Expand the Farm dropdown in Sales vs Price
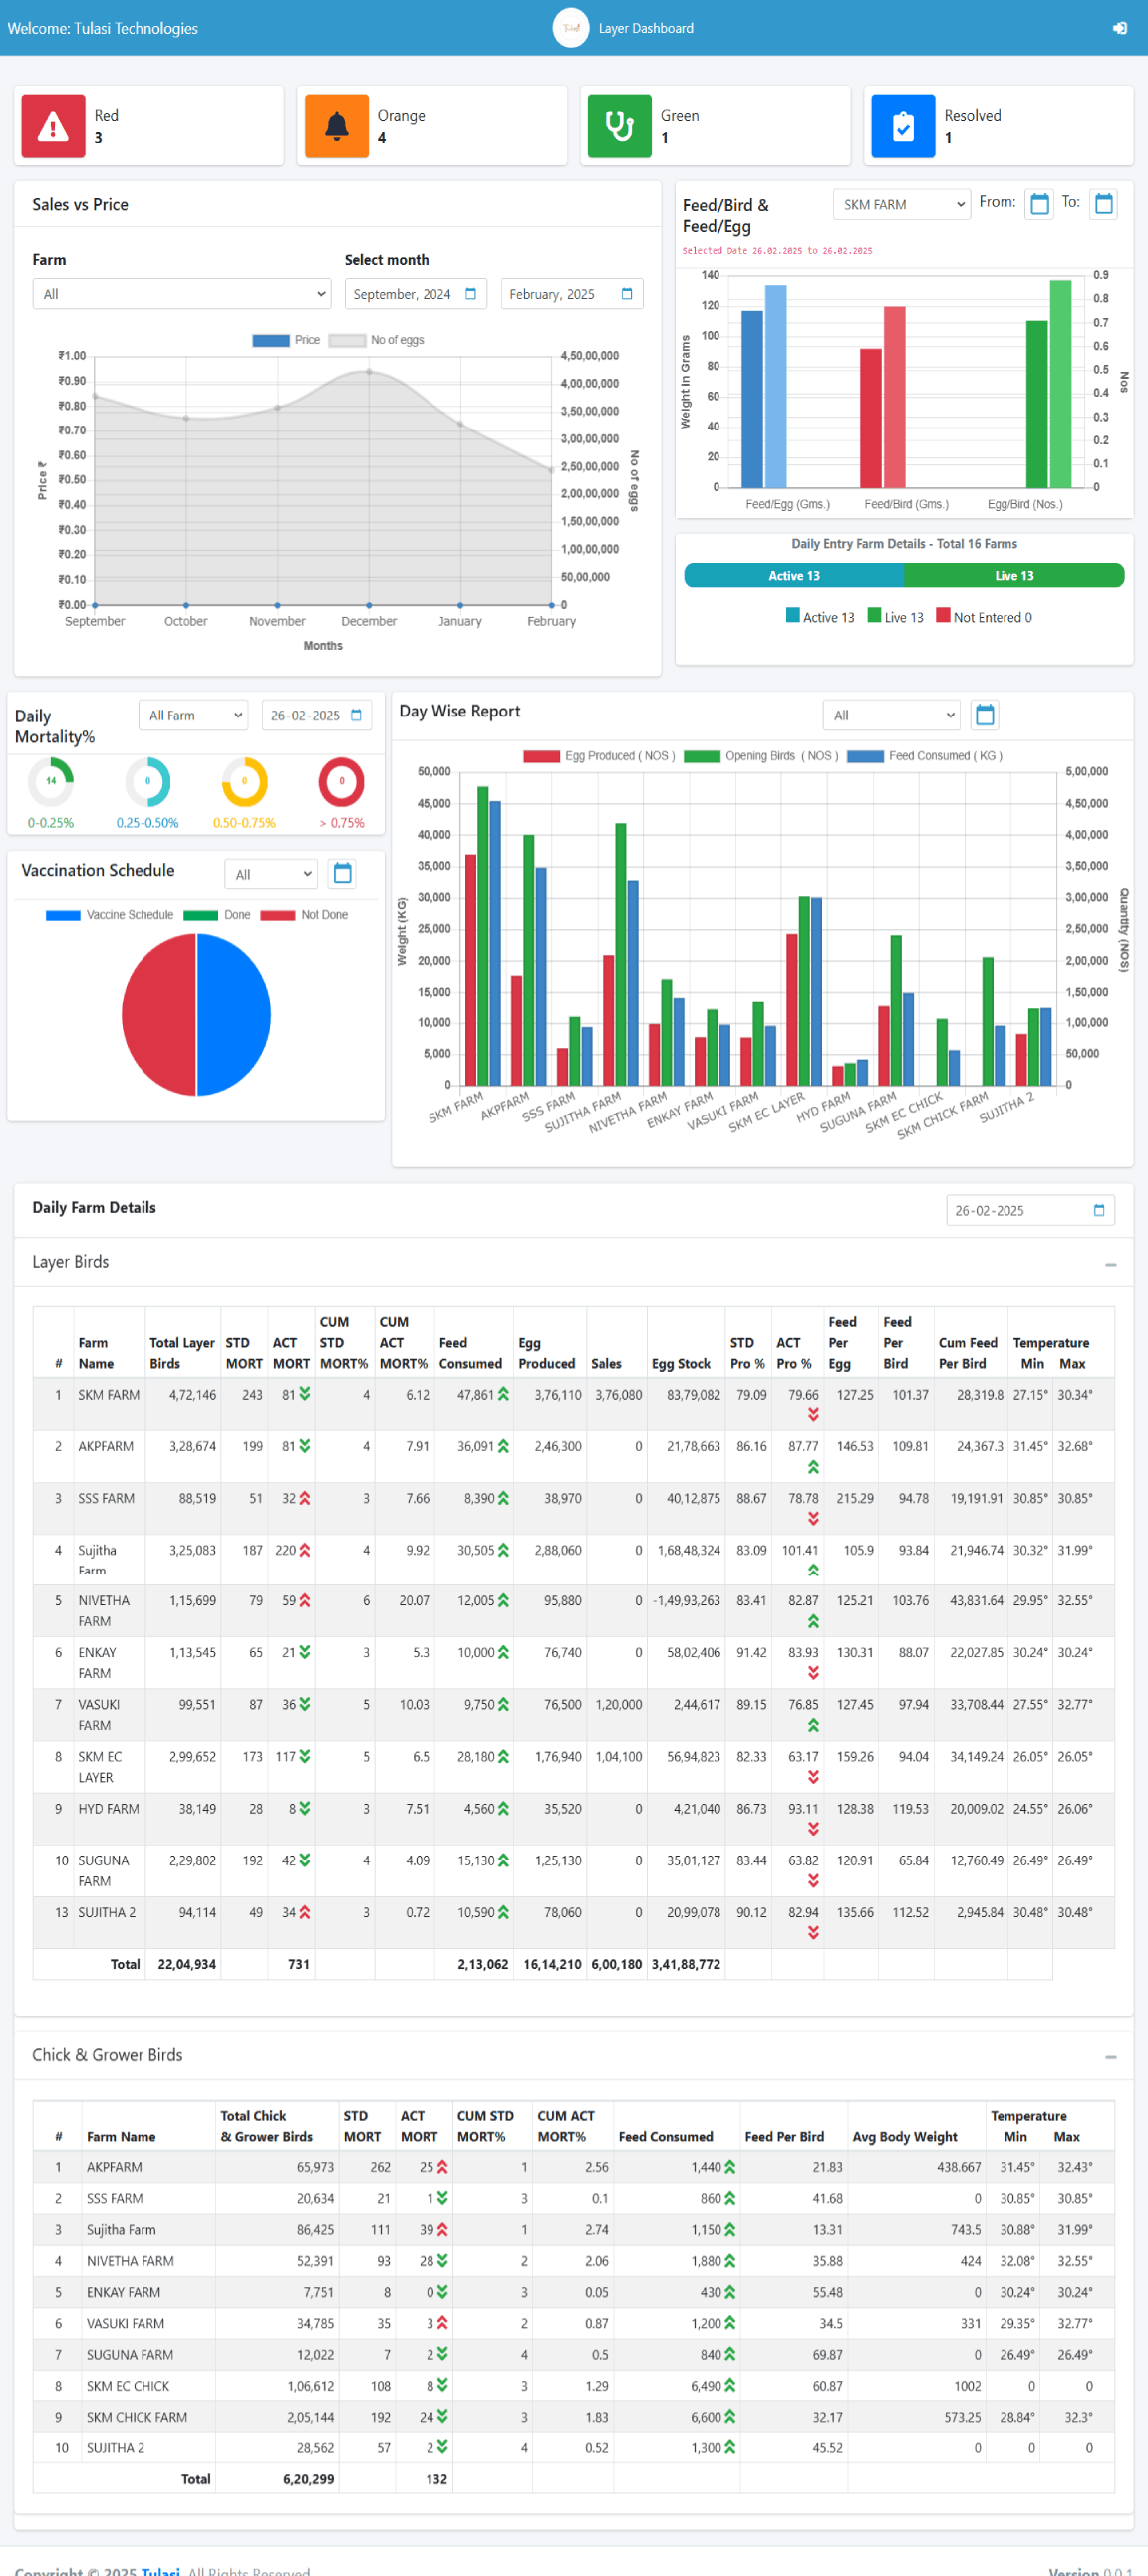Screen dimensions: 1148x2576 [x=181, y=294]
